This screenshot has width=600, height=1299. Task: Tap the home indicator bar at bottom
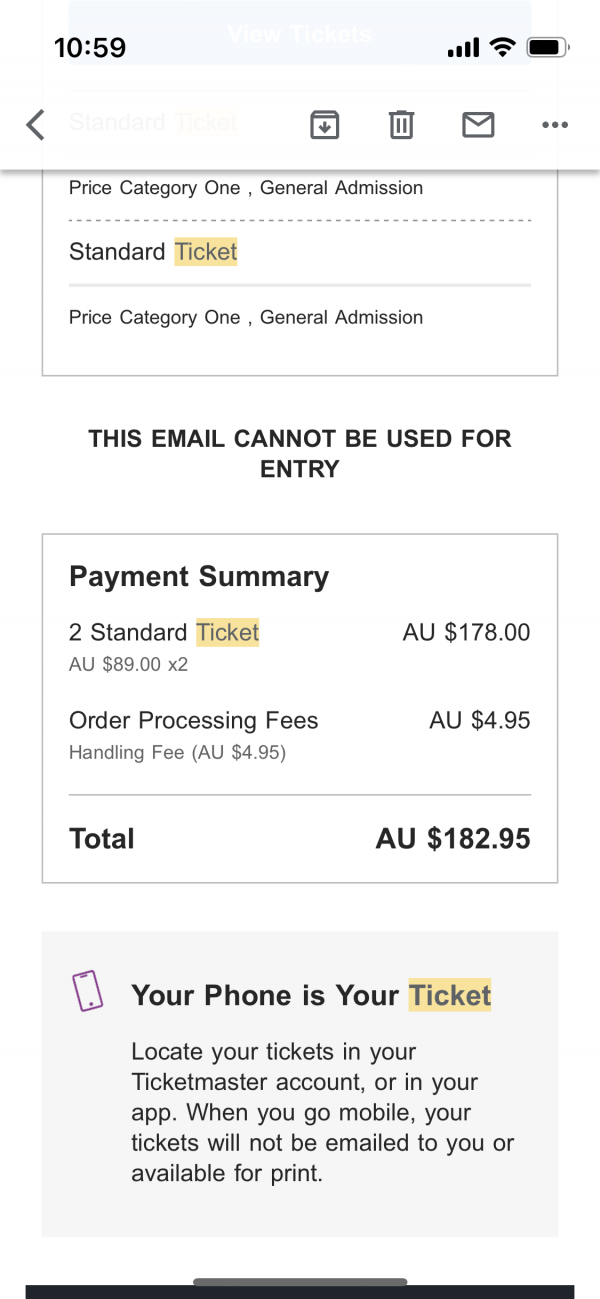click(x=300, y=1281)
